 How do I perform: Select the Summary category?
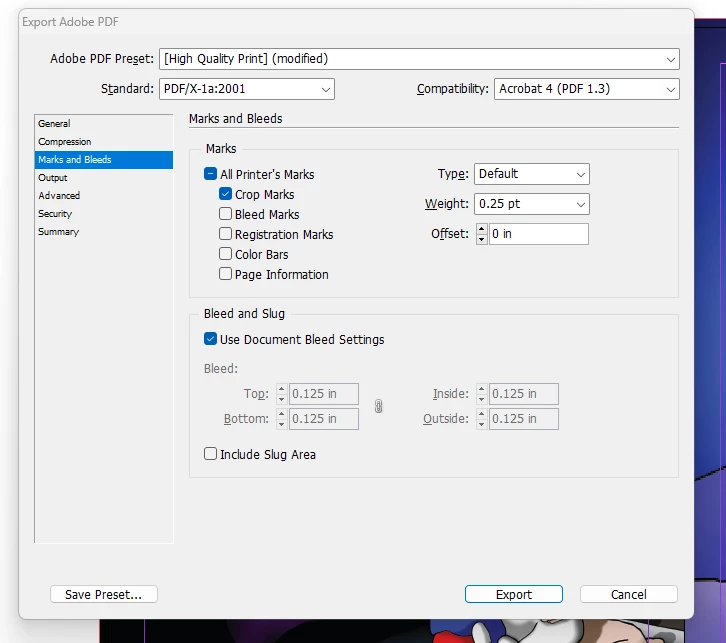pos(103,232)
